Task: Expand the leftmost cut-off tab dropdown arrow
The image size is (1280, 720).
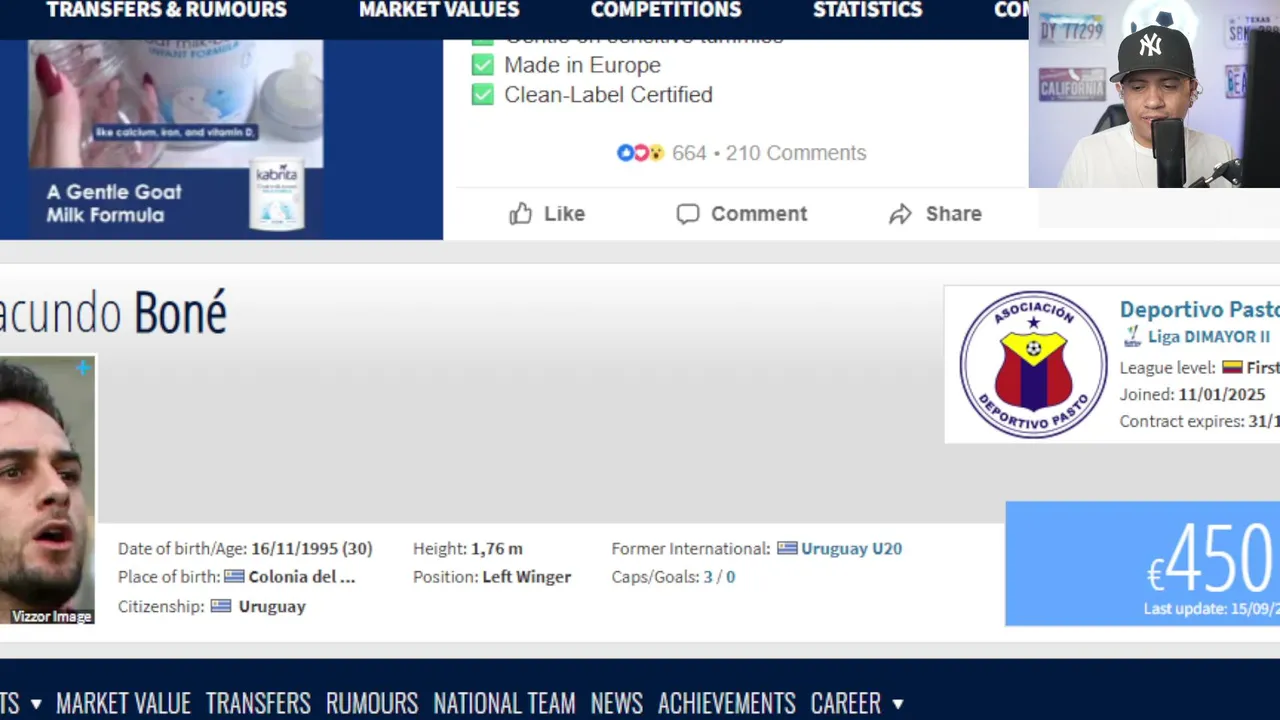Action: pos(35,704)
